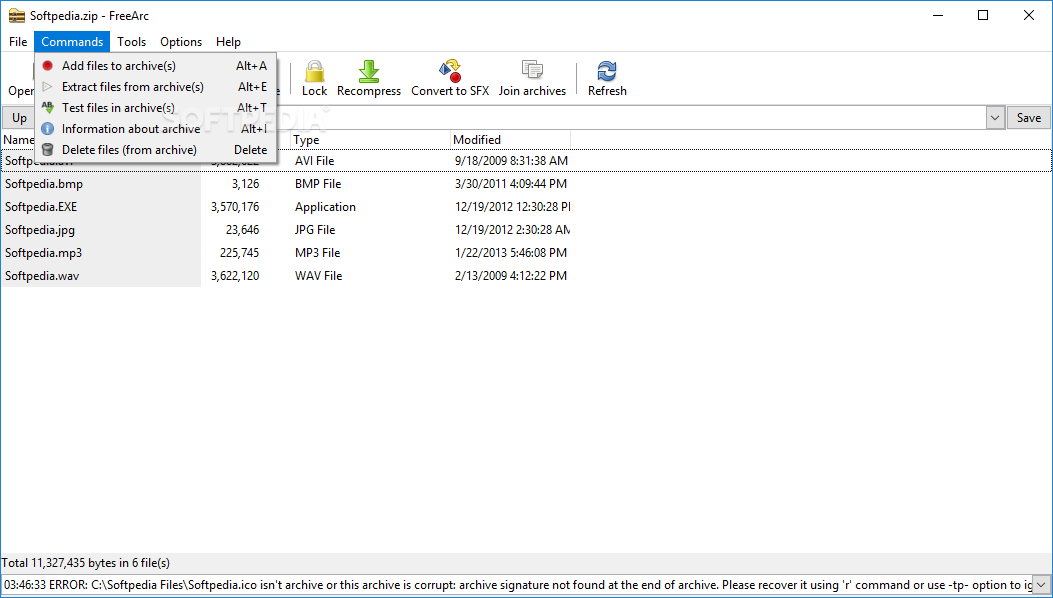Select the Softpedia.EXE file
Image resolution: width=1053 pixels, height=598 pixels.
pyautogui.click(x=41, y=206)
